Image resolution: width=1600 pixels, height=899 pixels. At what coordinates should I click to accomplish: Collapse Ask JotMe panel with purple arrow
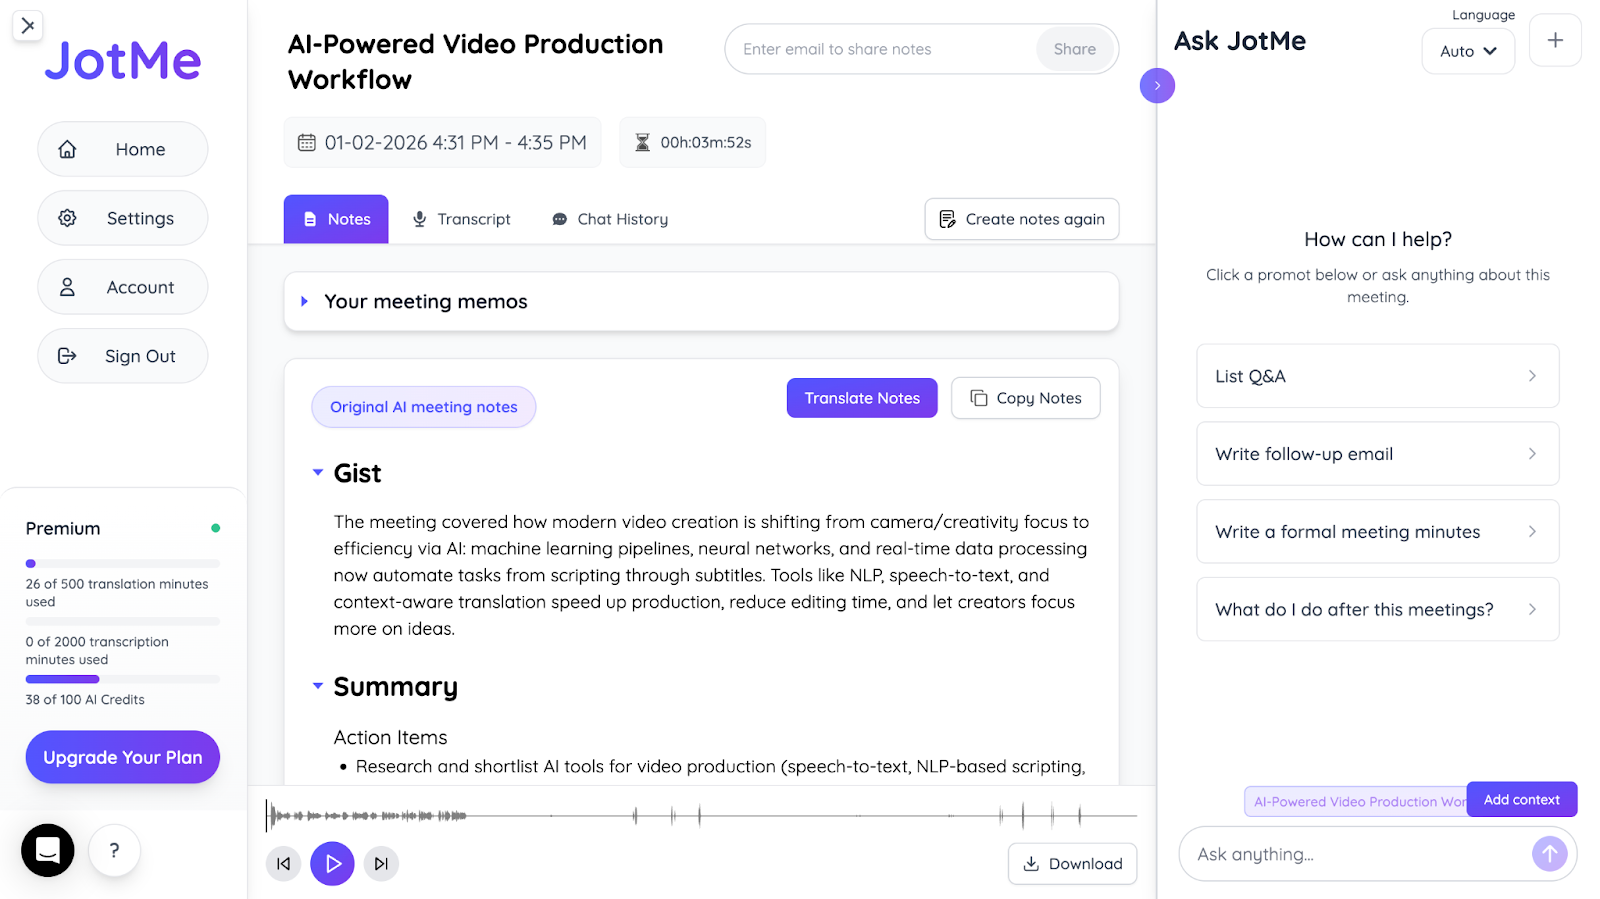pos(1157,85)
